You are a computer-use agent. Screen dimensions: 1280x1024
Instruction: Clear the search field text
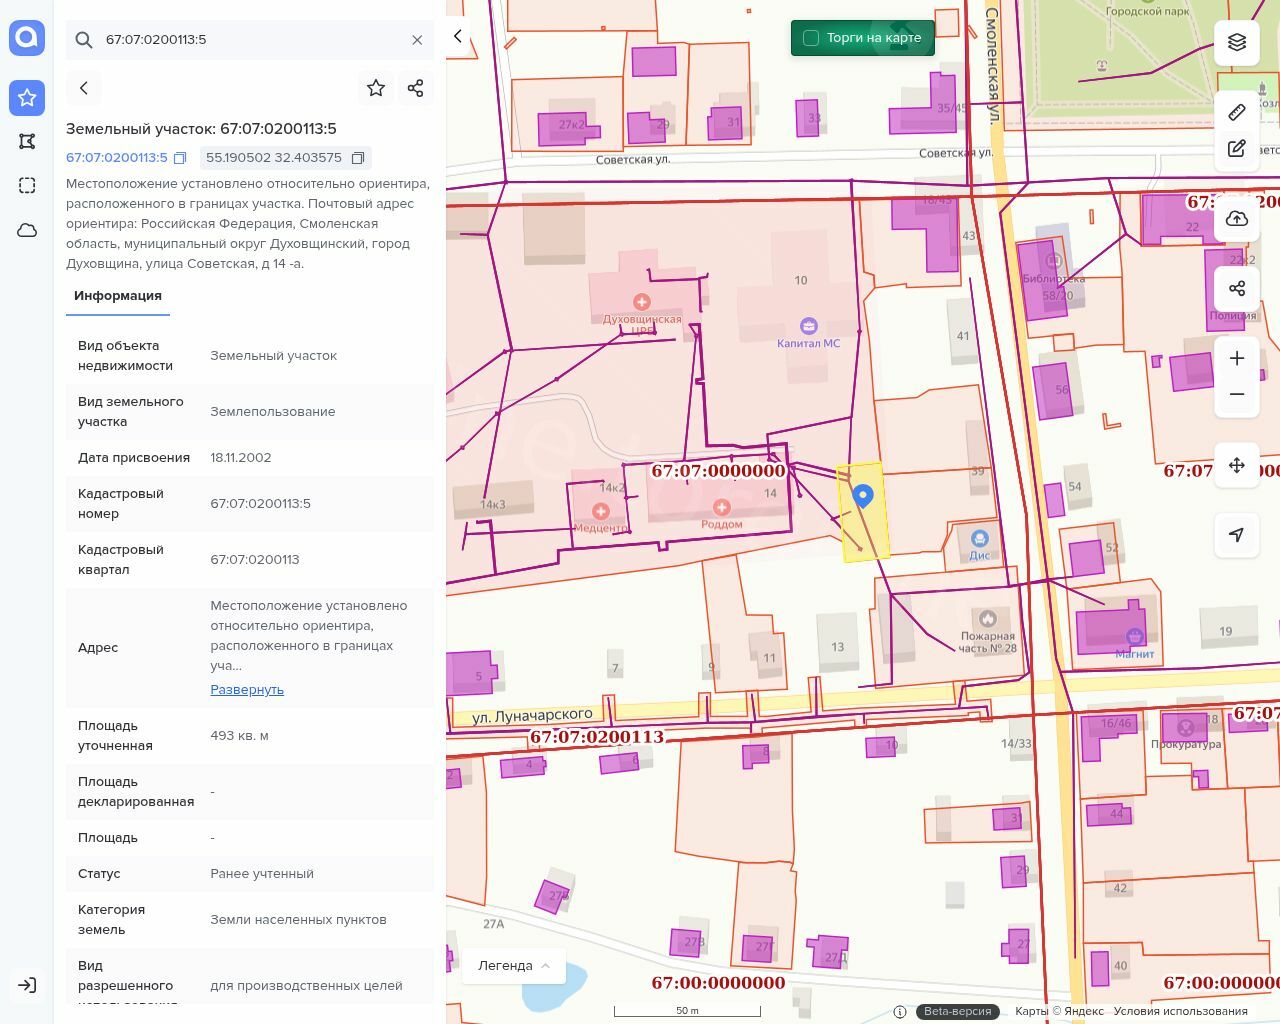(x=417, y=40)
